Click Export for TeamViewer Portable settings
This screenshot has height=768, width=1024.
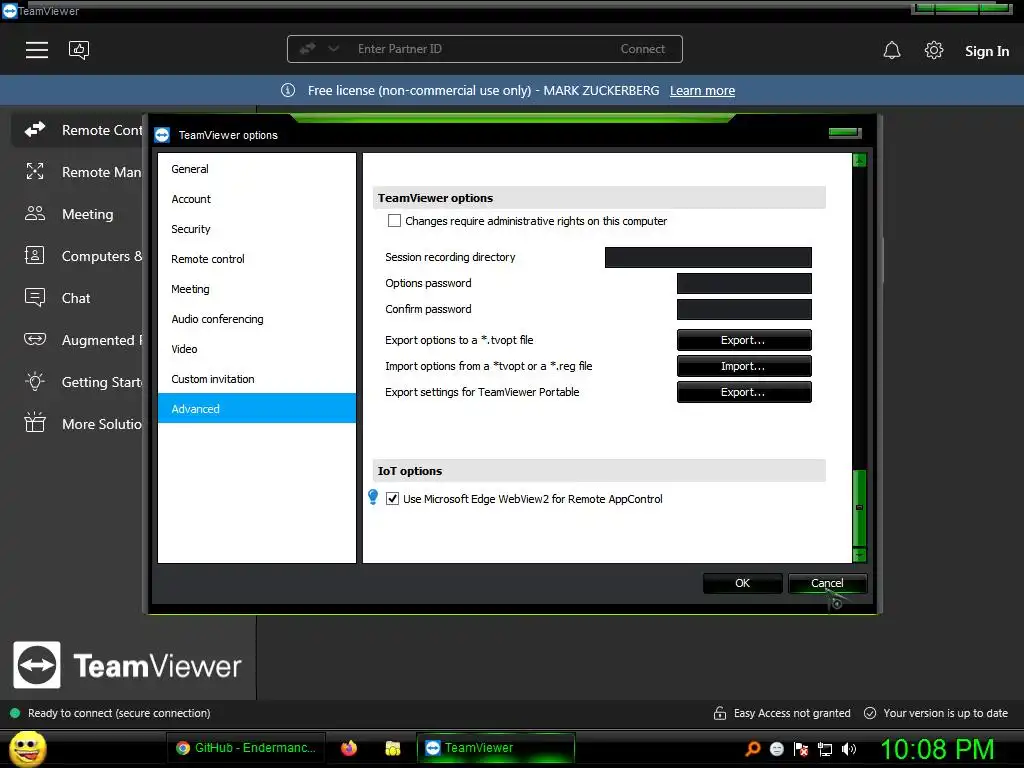[744, 392]
